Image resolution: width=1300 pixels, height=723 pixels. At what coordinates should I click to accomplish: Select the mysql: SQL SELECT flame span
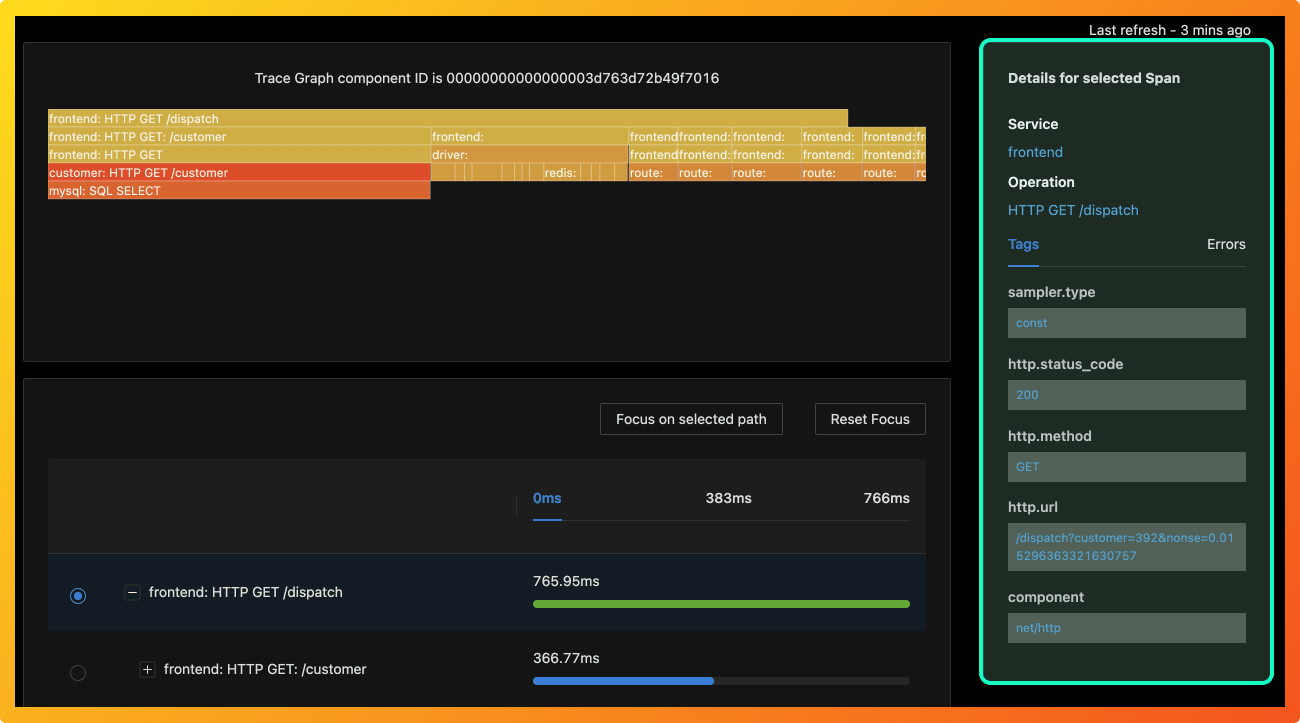239,190
